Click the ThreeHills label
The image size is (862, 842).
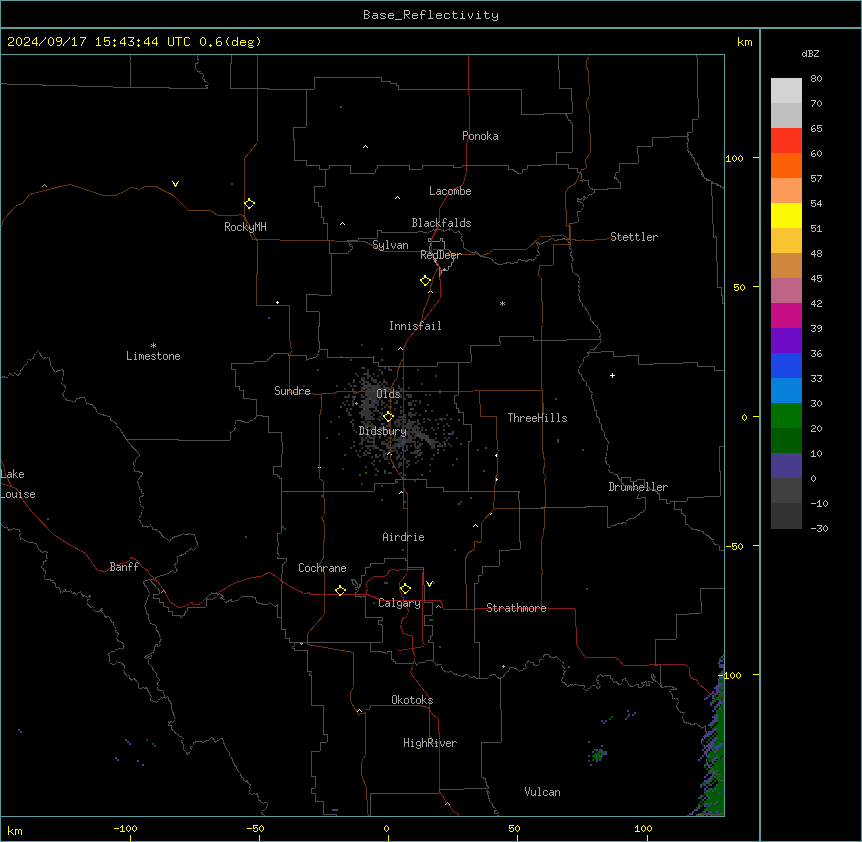click(537, 418)
